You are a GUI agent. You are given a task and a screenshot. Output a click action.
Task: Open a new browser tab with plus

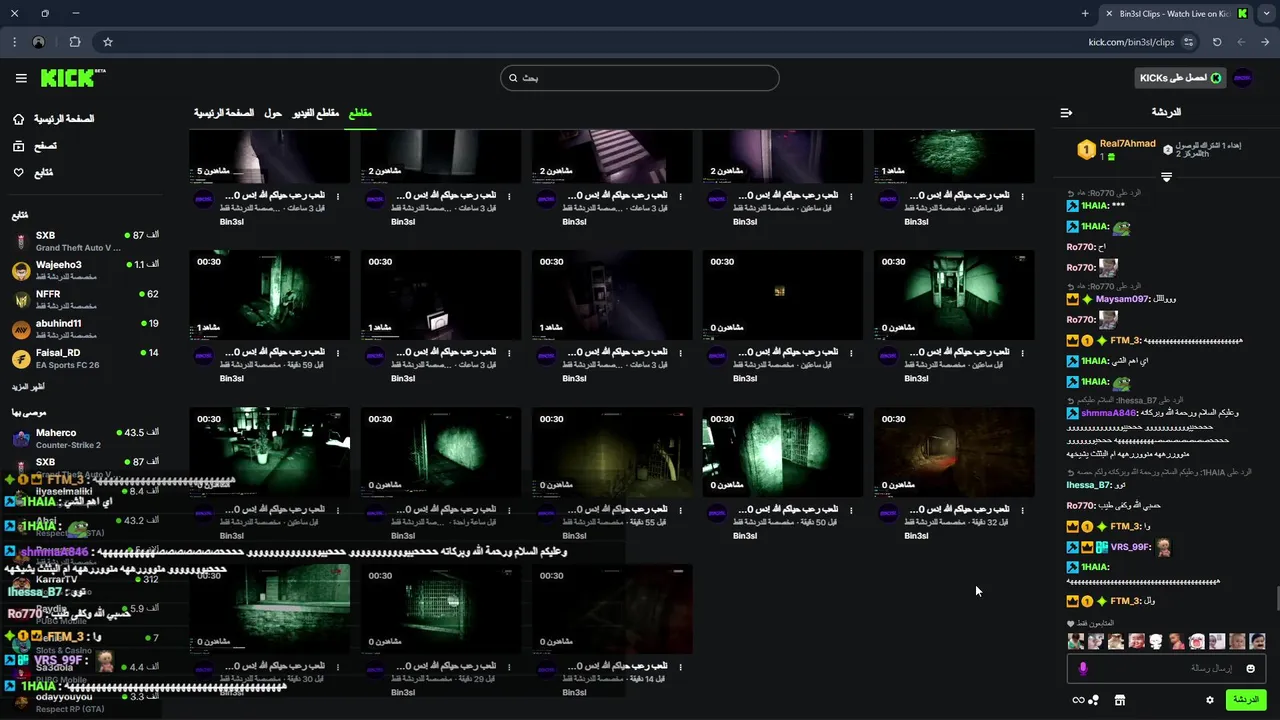(x=1085, y=13)
